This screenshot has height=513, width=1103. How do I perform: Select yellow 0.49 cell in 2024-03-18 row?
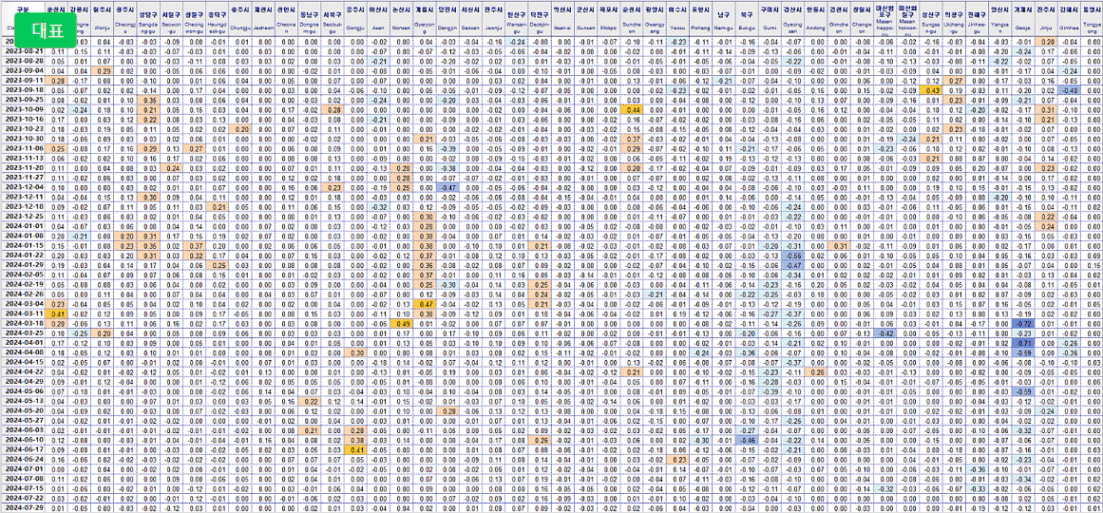click(x=401, y=324)
